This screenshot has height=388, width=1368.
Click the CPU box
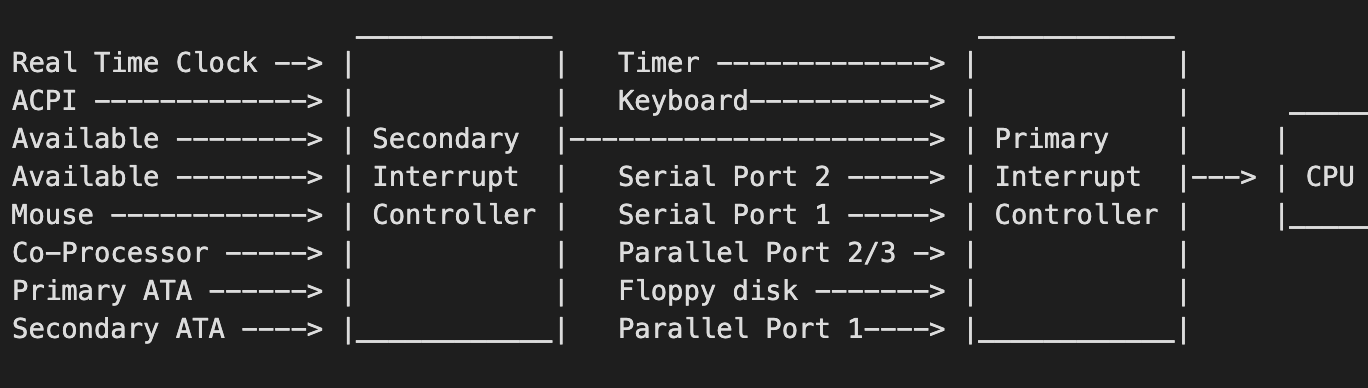(1324, 175)
